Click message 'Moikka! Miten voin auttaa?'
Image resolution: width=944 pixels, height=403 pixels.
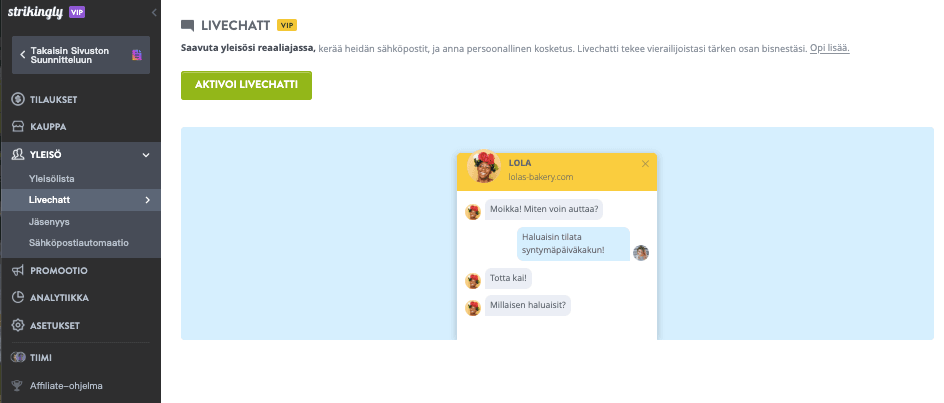pos(544,209)
